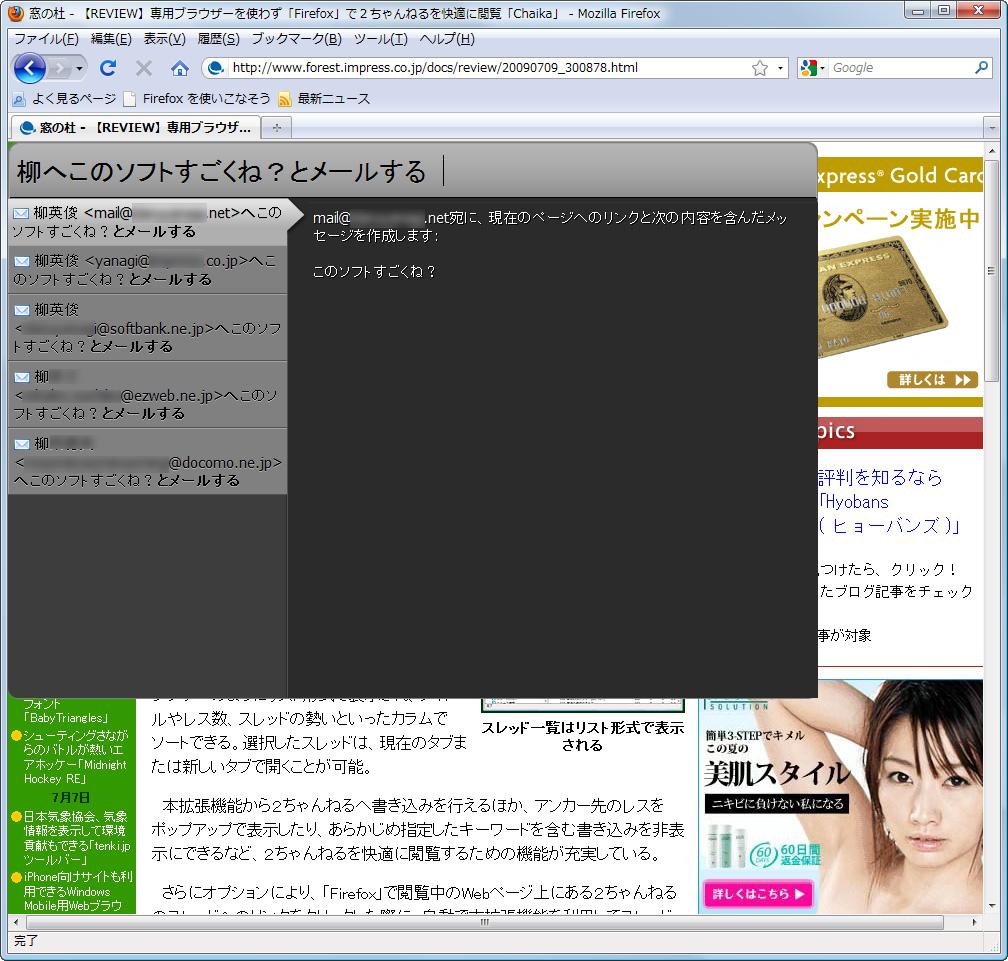Screen dimensions: 1008x961
Task: Click the vertical scrollbar thumb
Action: (992, 271)
